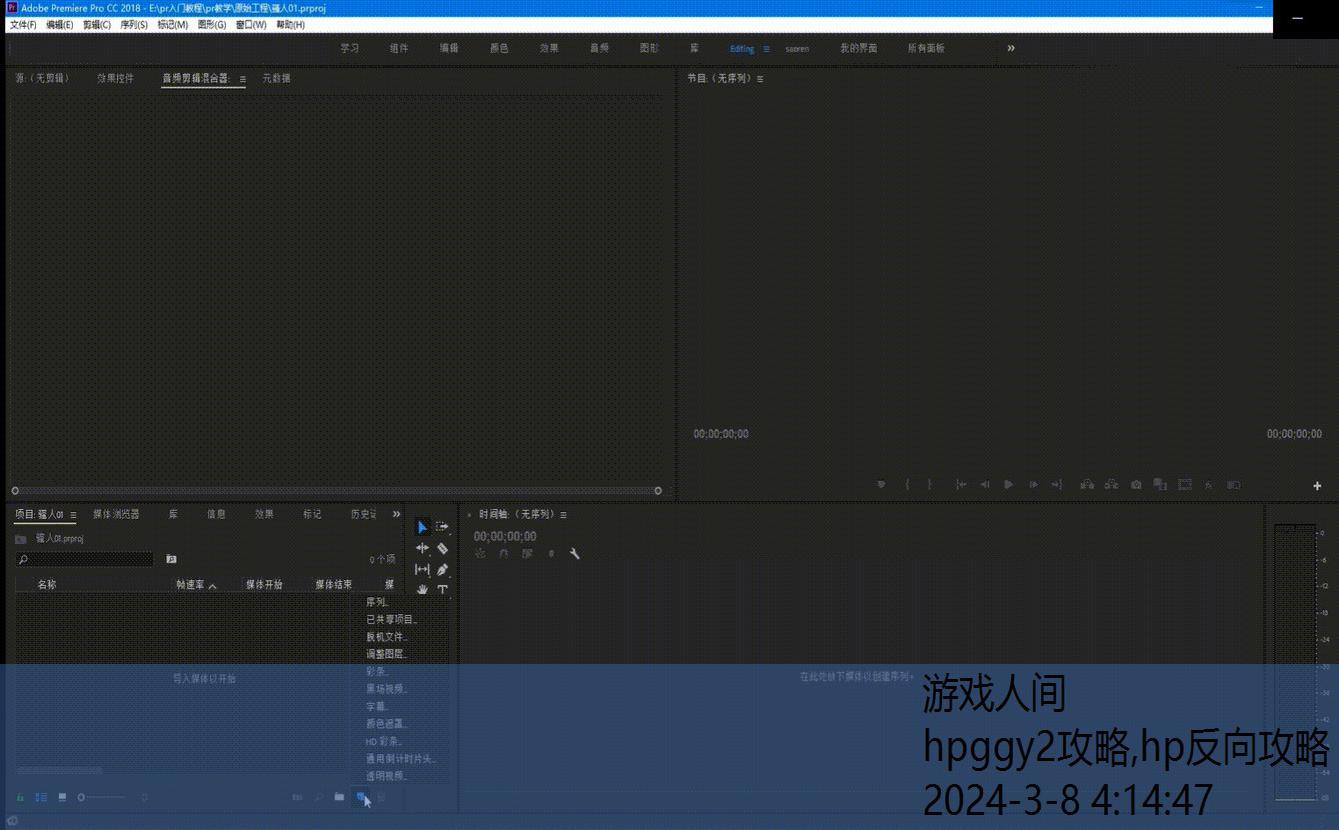Select the Ripple Edit tool
The width and height of the screenshot is (1339, 830).
coord(422,548)
